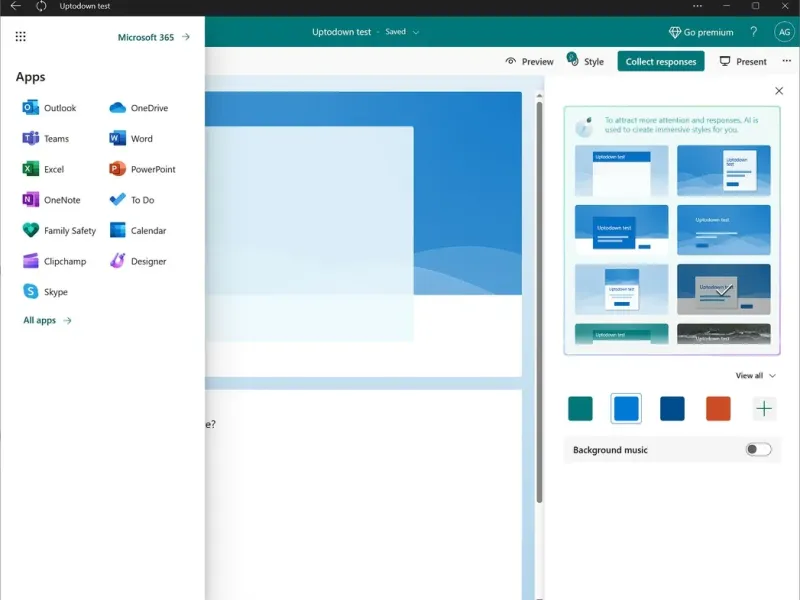Select the bright blue color swatch

coord(626,409)
